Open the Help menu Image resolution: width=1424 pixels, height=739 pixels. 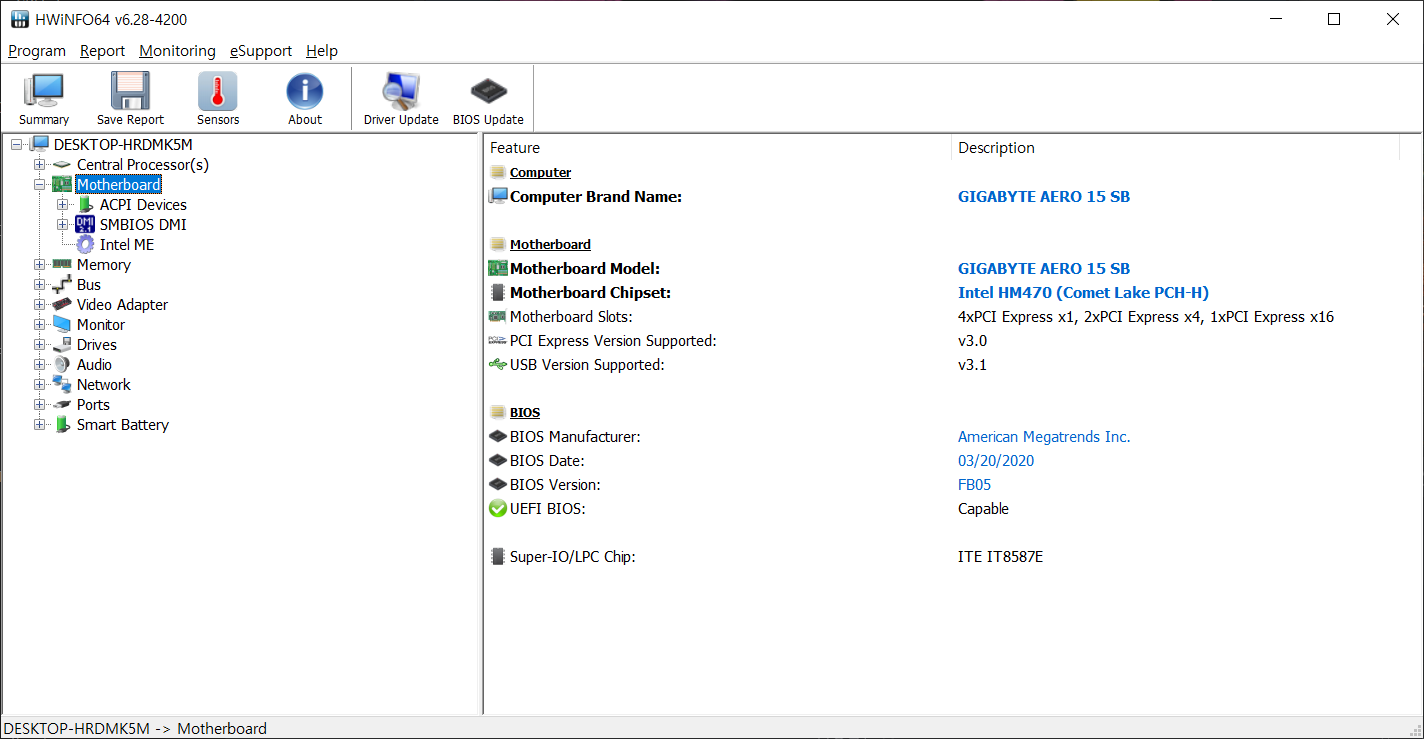coord(322,51)
